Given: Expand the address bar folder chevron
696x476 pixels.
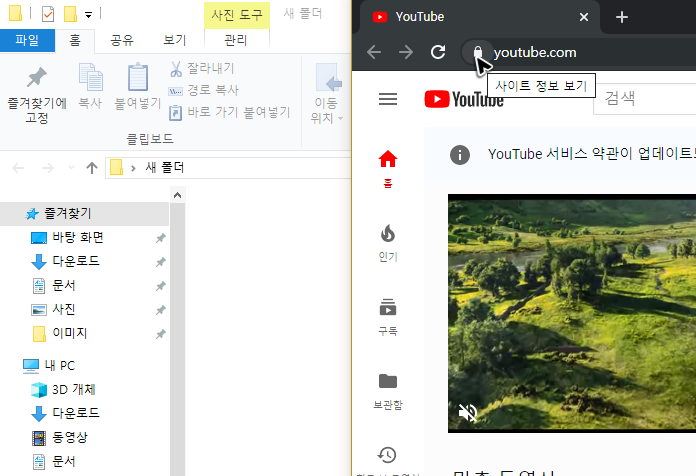Looking at the screenshot, I should pyautogui.click(x=133, y=168).
